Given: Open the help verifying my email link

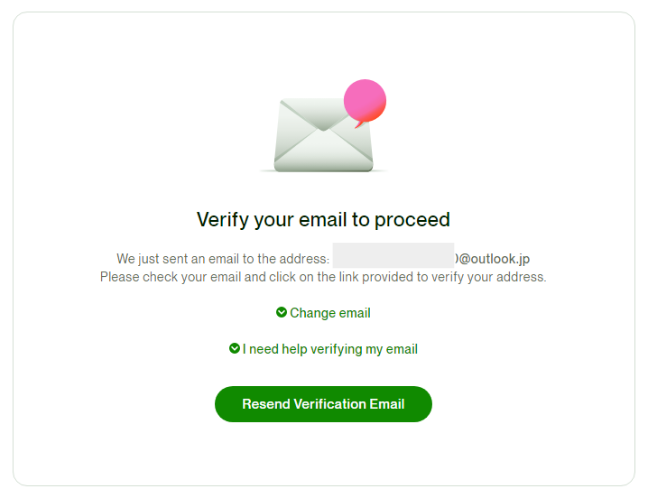Looking at the screenshot, I should tap(330, 349).
